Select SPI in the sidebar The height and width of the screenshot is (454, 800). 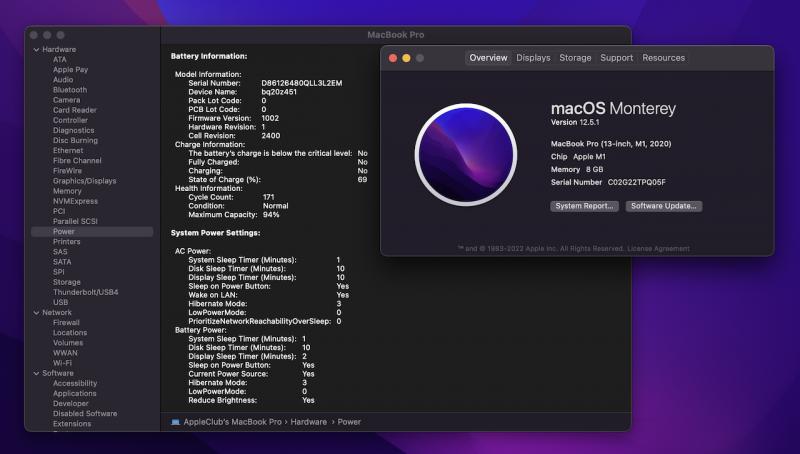[58, 272]
